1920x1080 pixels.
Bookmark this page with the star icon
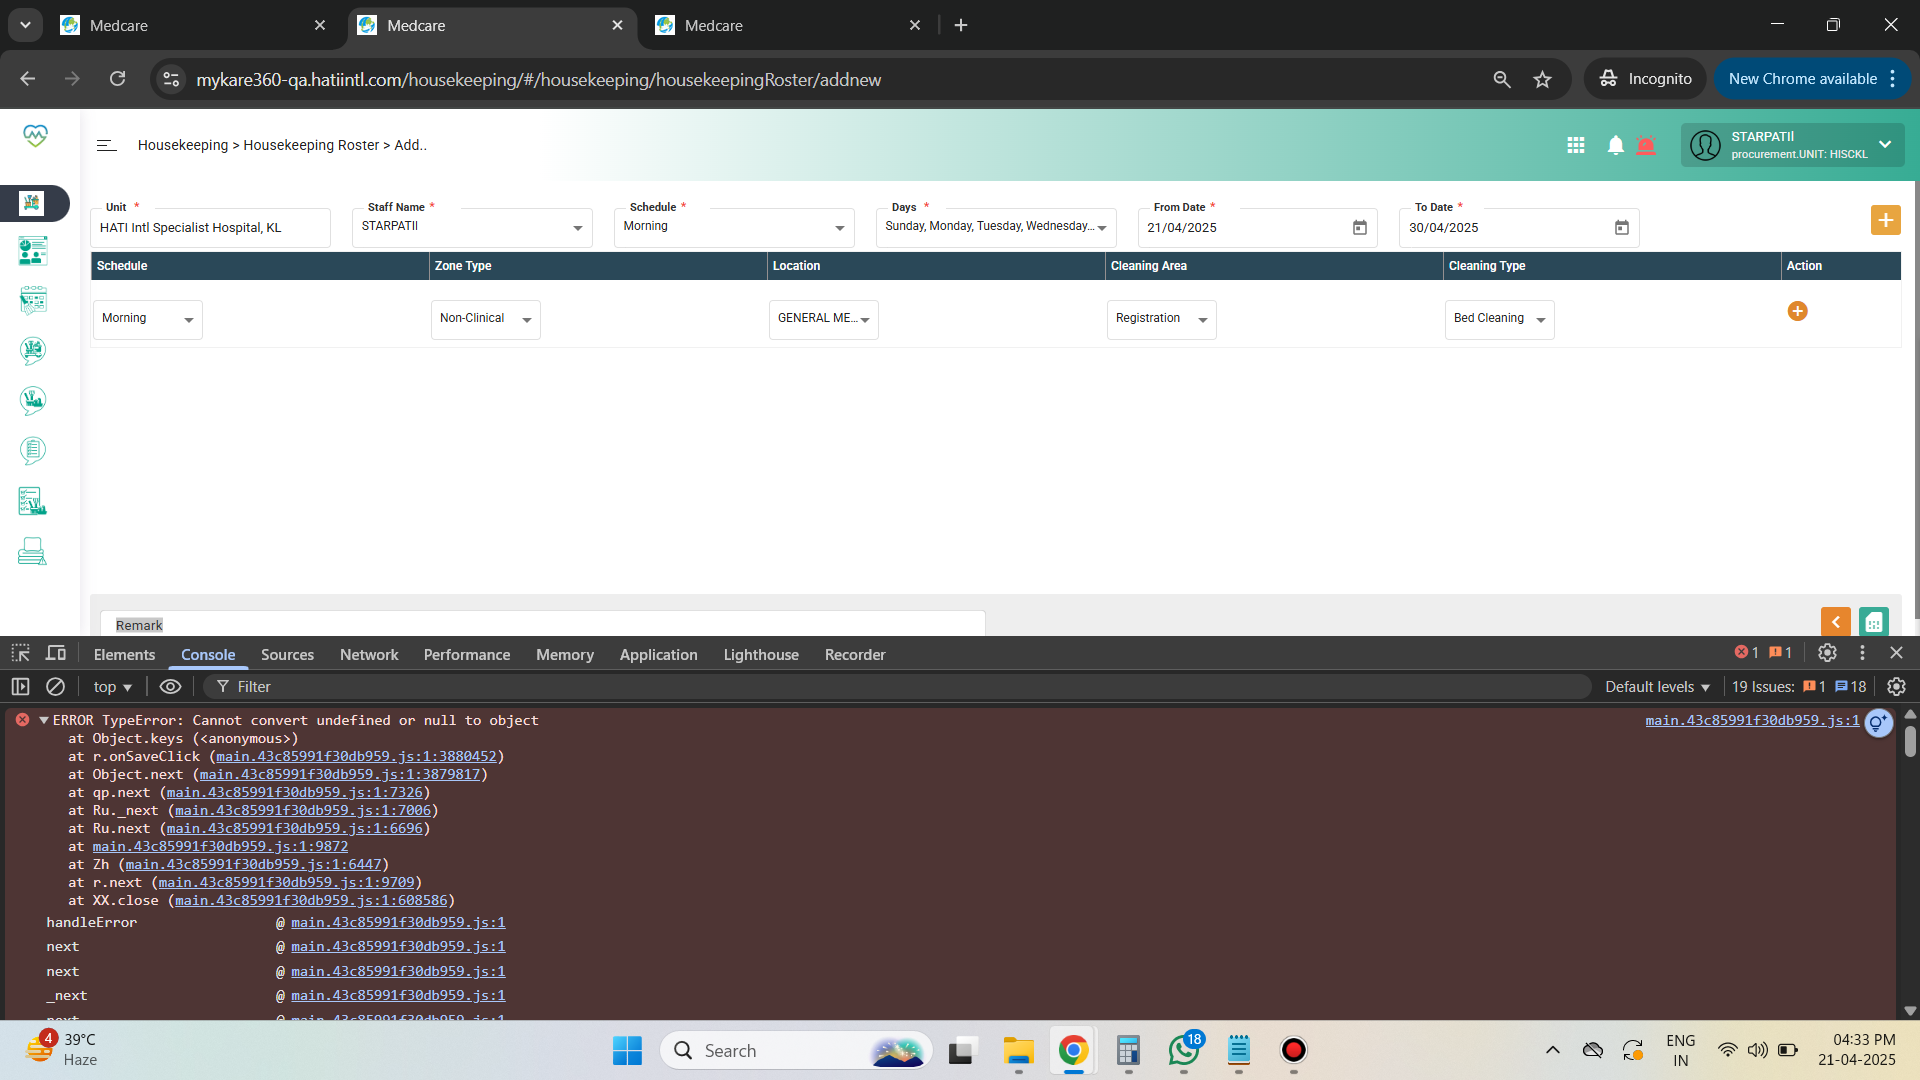(x=1543, y=79)
